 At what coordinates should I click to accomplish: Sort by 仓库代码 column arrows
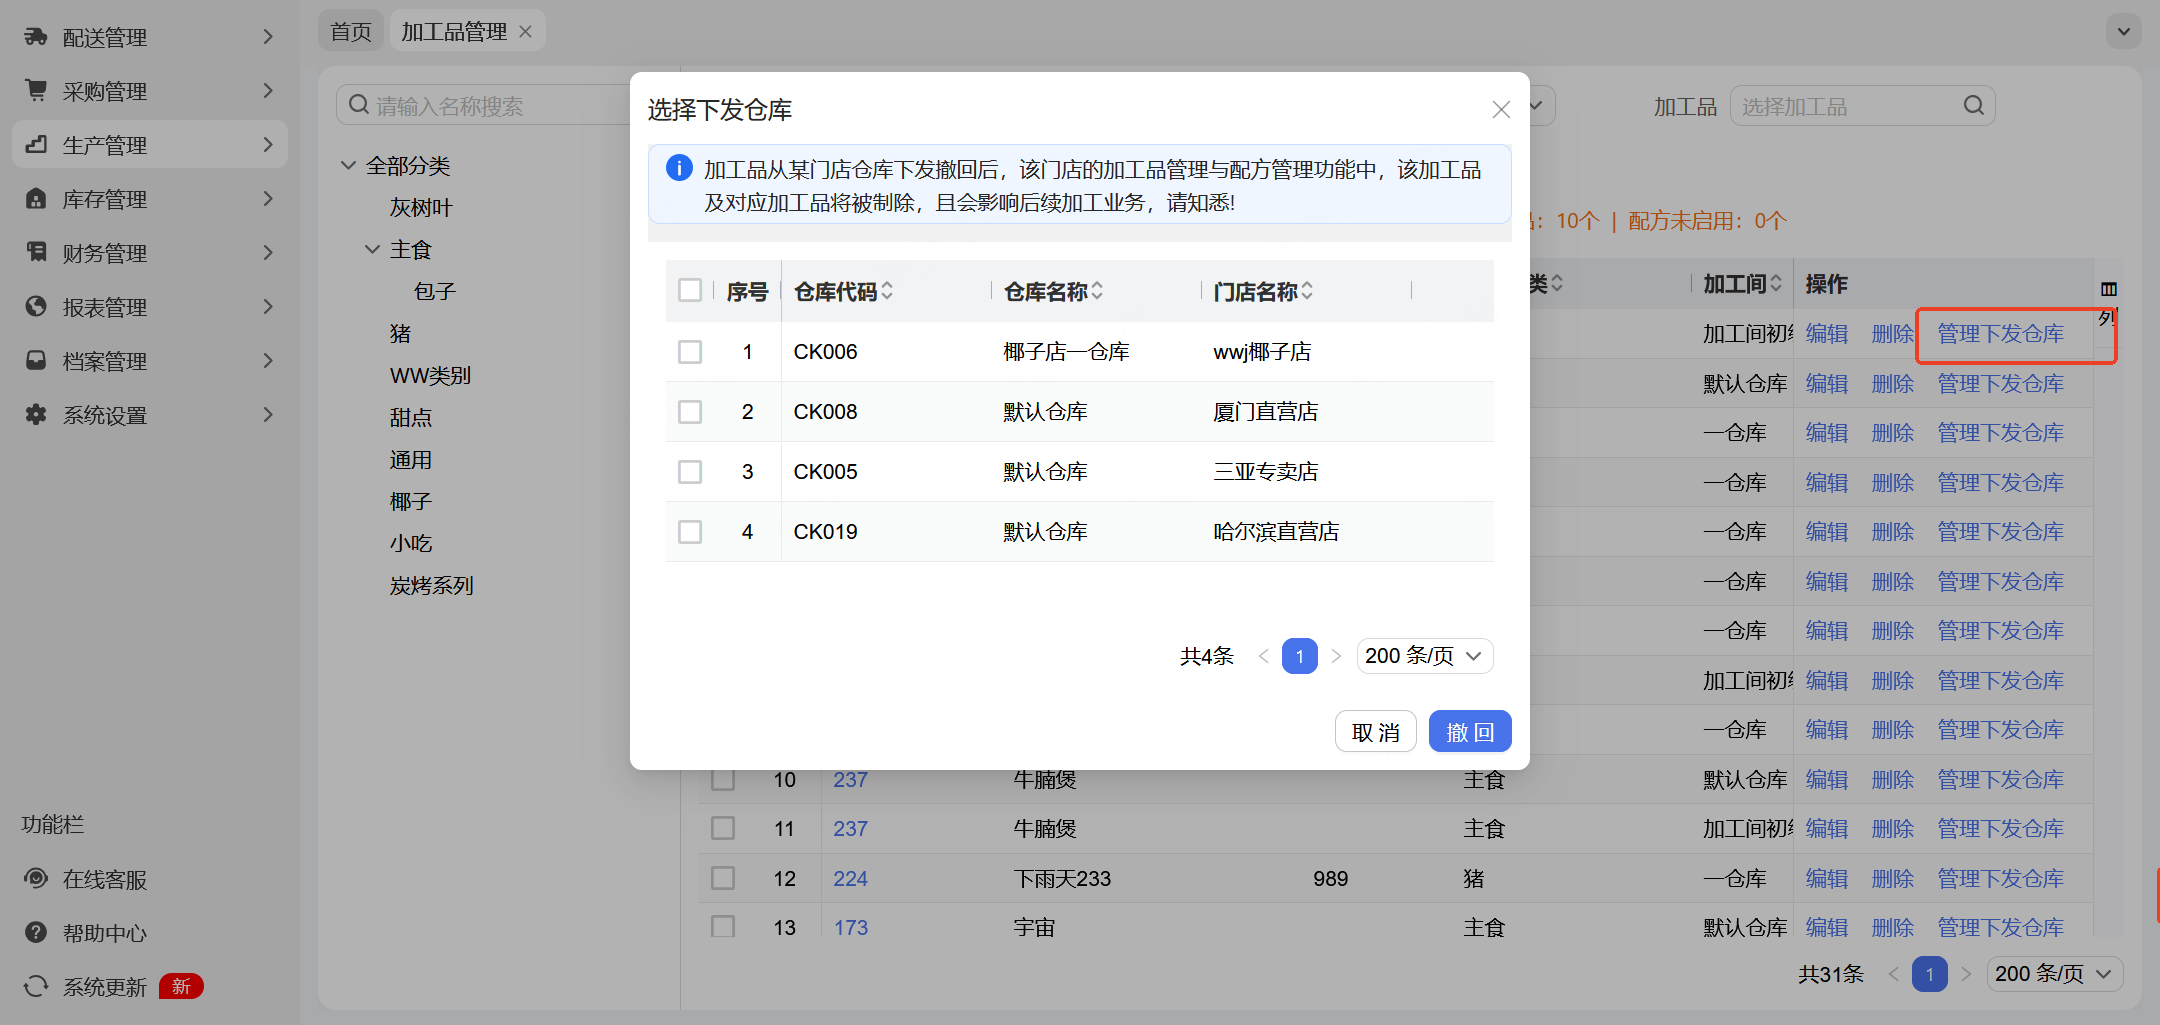(x=887, y=291)
